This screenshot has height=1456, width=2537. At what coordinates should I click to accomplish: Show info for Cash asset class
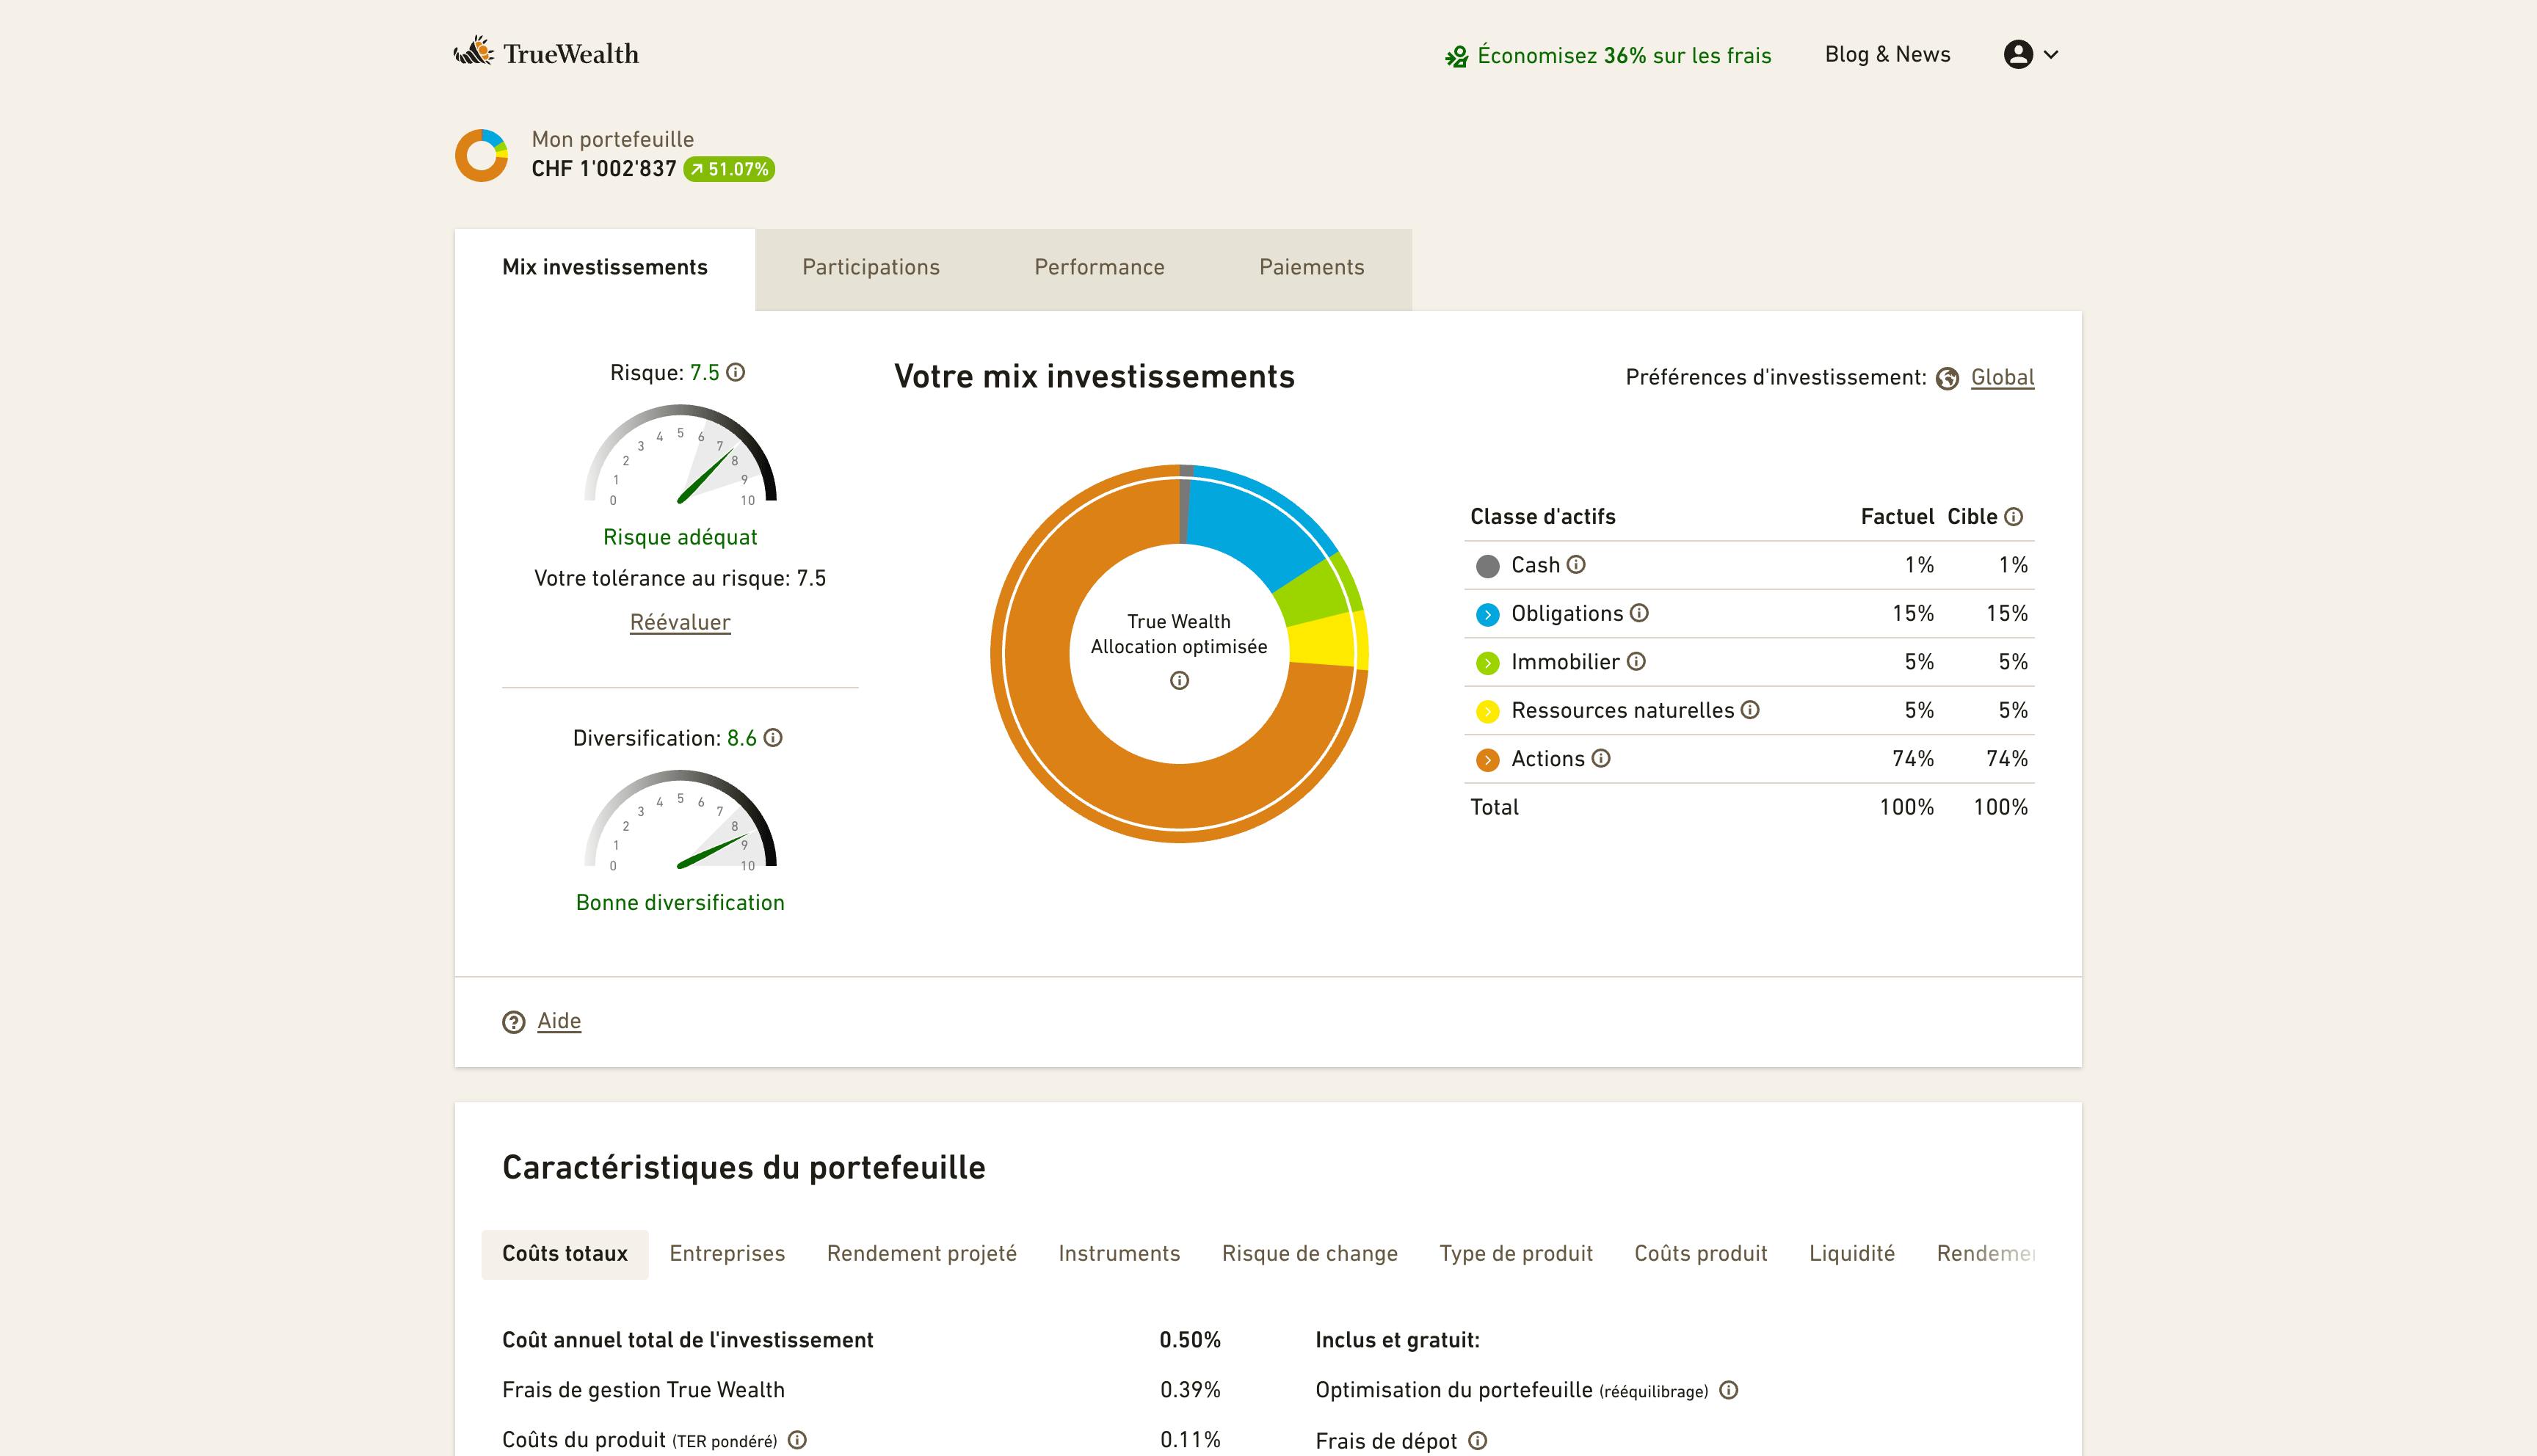[1576, 564]
